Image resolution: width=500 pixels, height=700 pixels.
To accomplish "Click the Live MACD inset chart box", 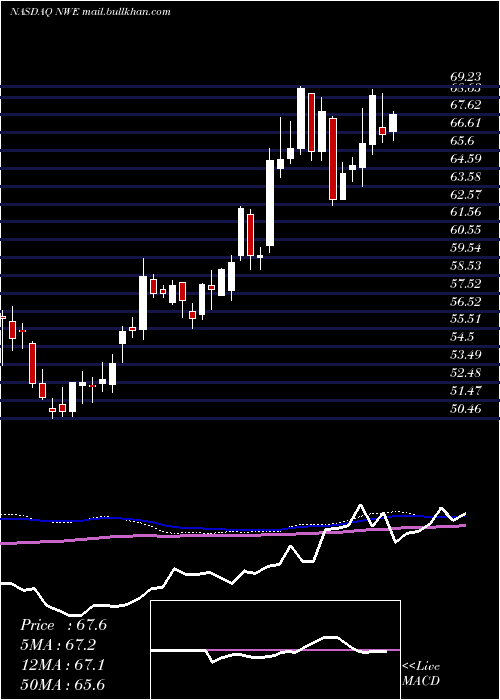I will 275,650.
